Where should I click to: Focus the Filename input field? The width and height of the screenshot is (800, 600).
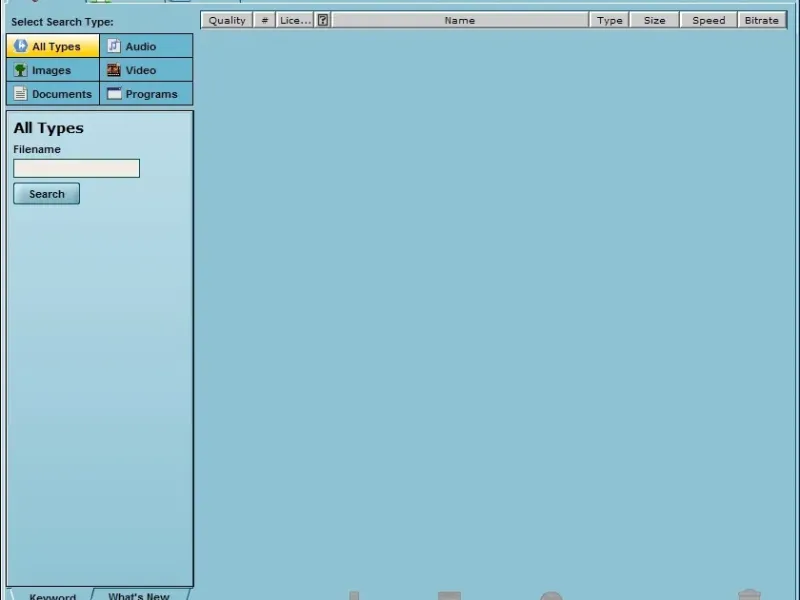pyautogui.click(x=77, y=168)
